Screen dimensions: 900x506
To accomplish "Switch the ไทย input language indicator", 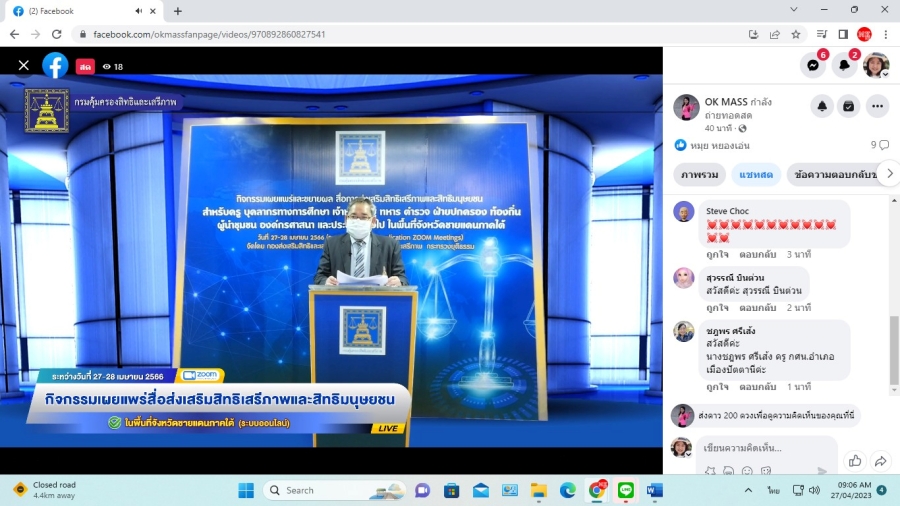I will (x=773, y=491).
